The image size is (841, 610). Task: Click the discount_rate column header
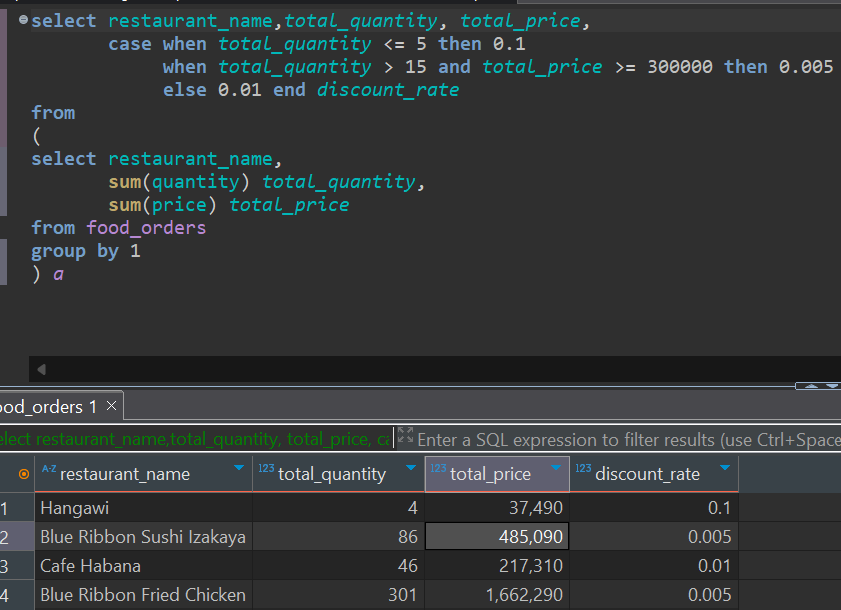[654, 474]
